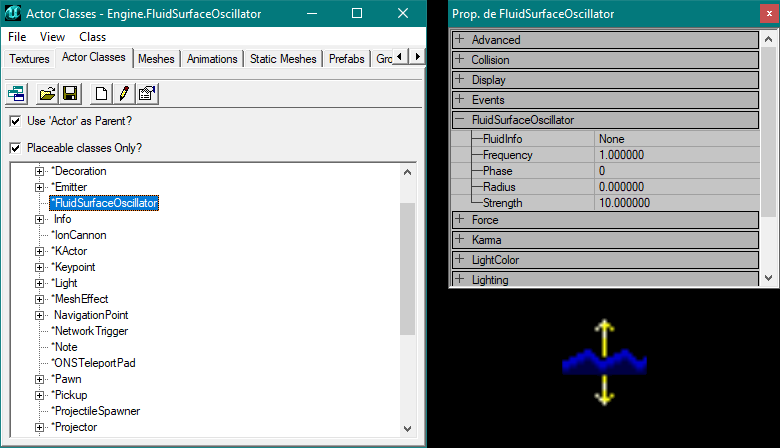Select the Actor Classes tab
Viewport: 780px width, 448px height.
click(x=94, y=57)
